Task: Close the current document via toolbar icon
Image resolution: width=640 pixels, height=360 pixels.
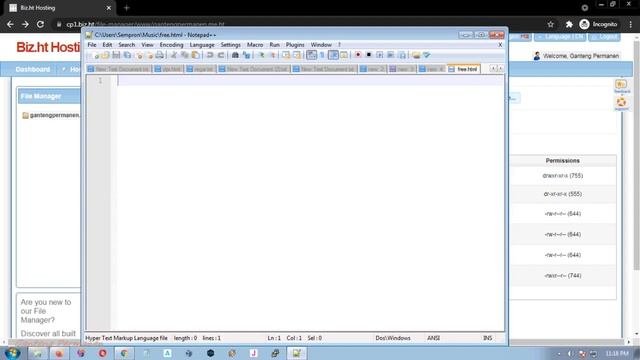Action: (x=139, y=55)
